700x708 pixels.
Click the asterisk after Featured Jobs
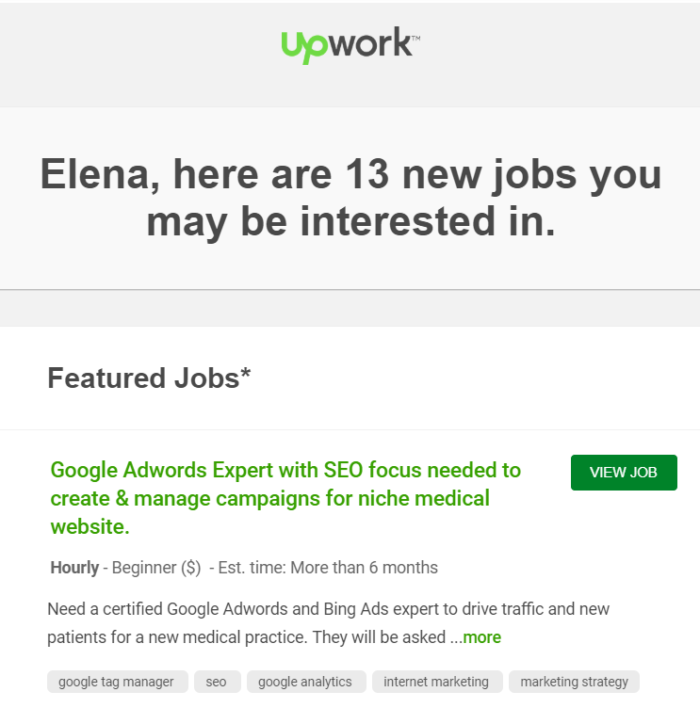click(x=246, y=376)
